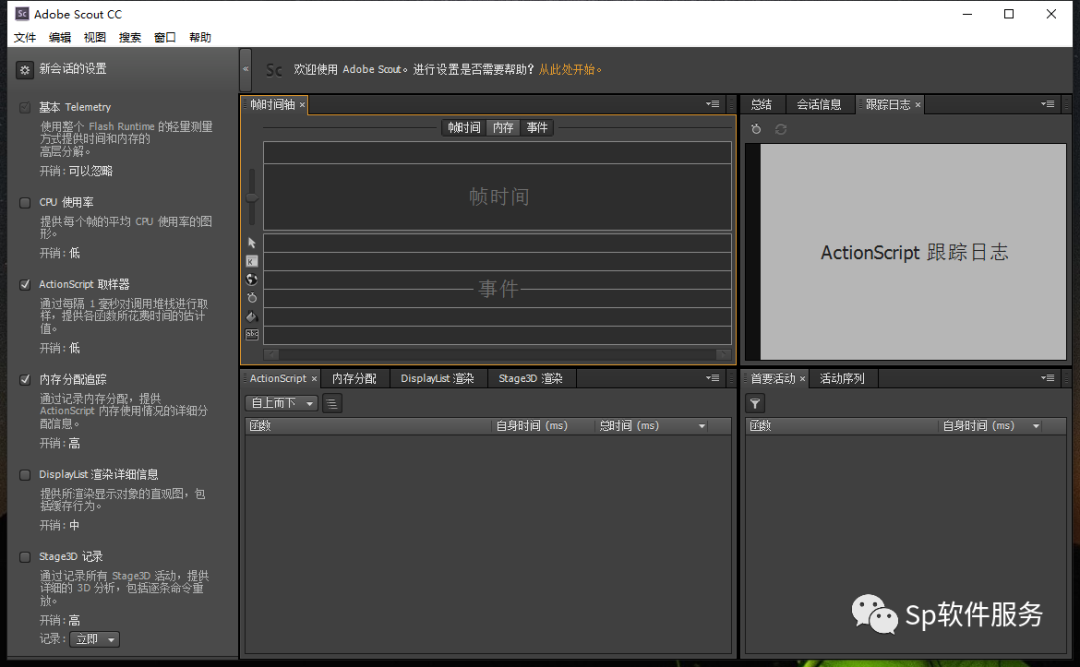Screen dimensions: 1080x667
Task: Click the timeline horizontal scrollbar track
Action: (497, 355)
